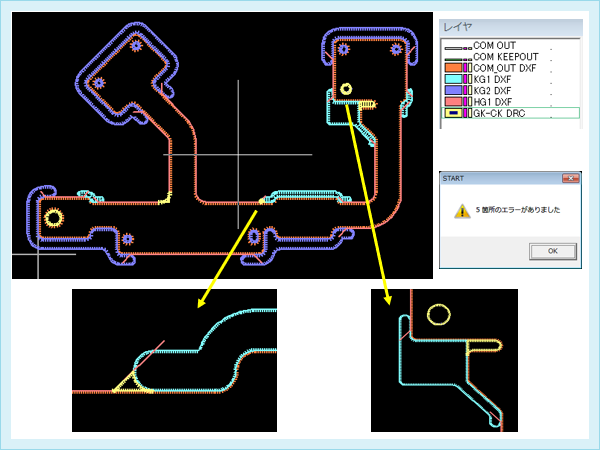Select the KG2 DXF layer name

494,91
